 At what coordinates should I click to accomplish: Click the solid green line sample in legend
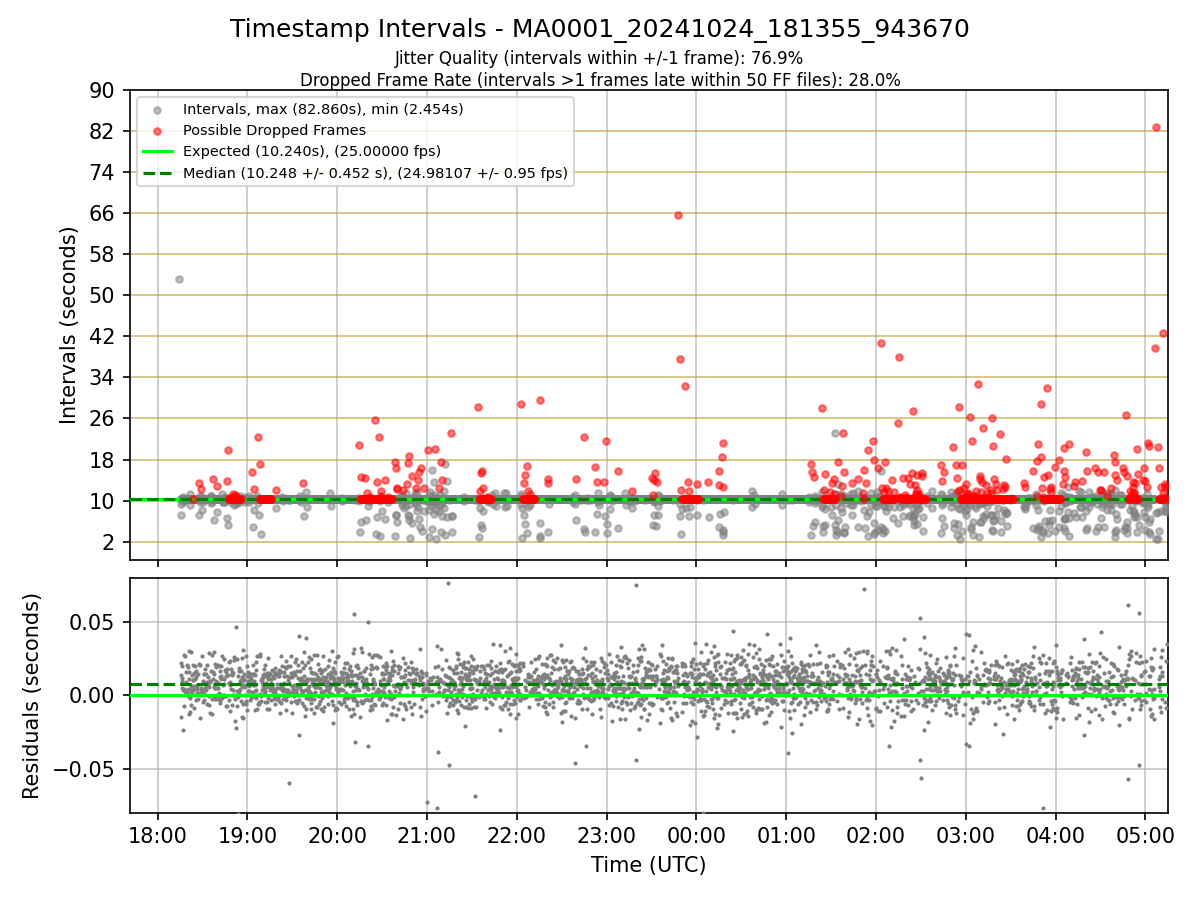coord(158,152)
